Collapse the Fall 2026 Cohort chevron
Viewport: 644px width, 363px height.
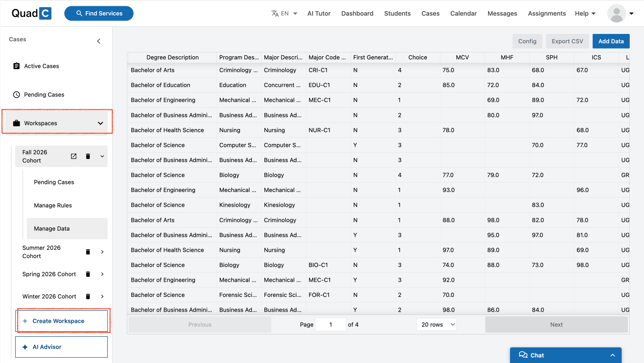(102, 156)
